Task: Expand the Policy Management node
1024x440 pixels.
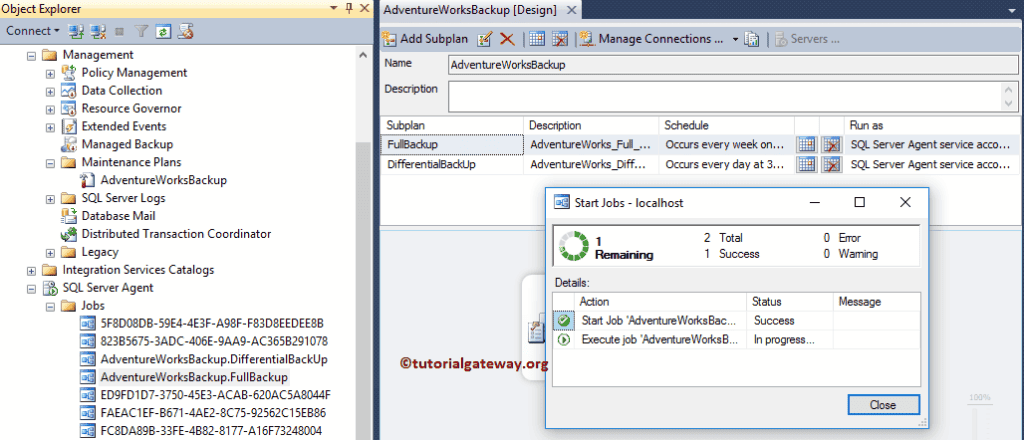Action: pos(50,74)
